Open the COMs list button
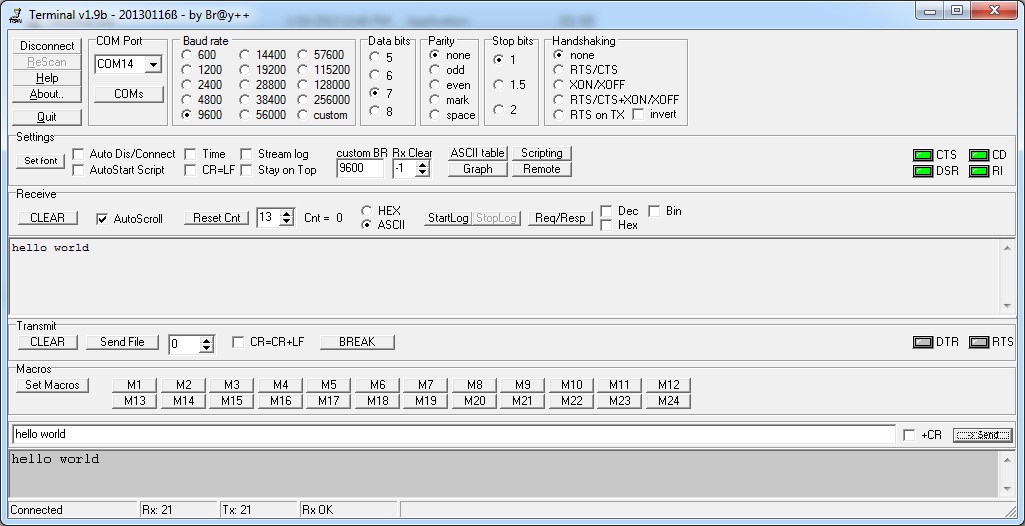 [x=129, y=94]
